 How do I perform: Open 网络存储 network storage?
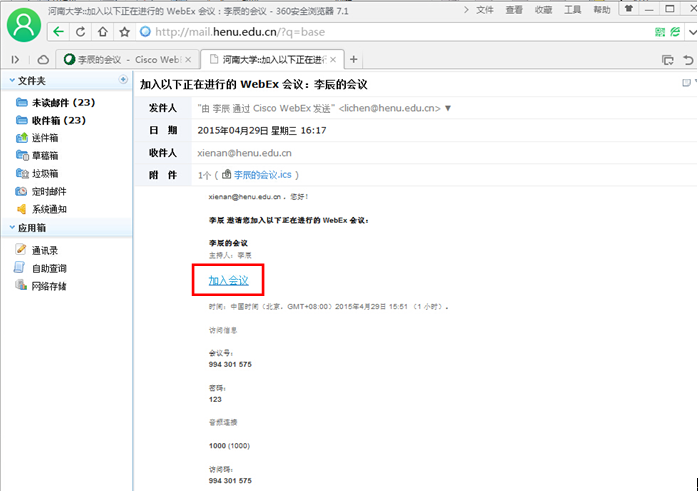click(x=49, y=286)
